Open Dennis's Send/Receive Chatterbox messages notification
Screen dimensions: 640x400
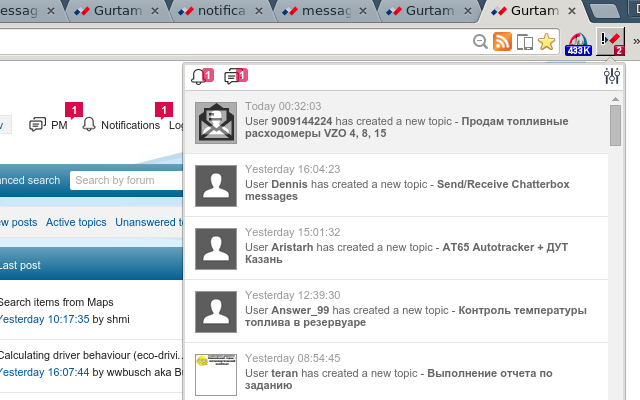(400, 190)
